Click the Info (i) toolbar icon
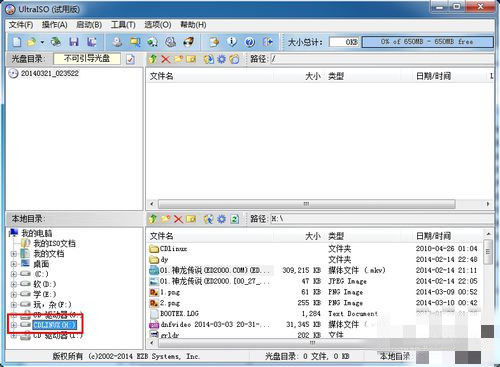Viewport: 500px width, 367px height. pyautogui.click(x=232, y=42)
